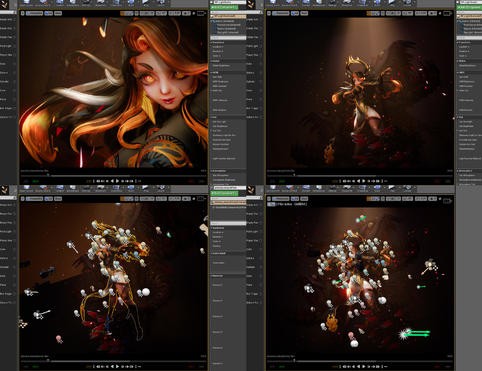
Task: Click Save Current icon in bottom-left editor toolbar
Action: pos(27,188)
